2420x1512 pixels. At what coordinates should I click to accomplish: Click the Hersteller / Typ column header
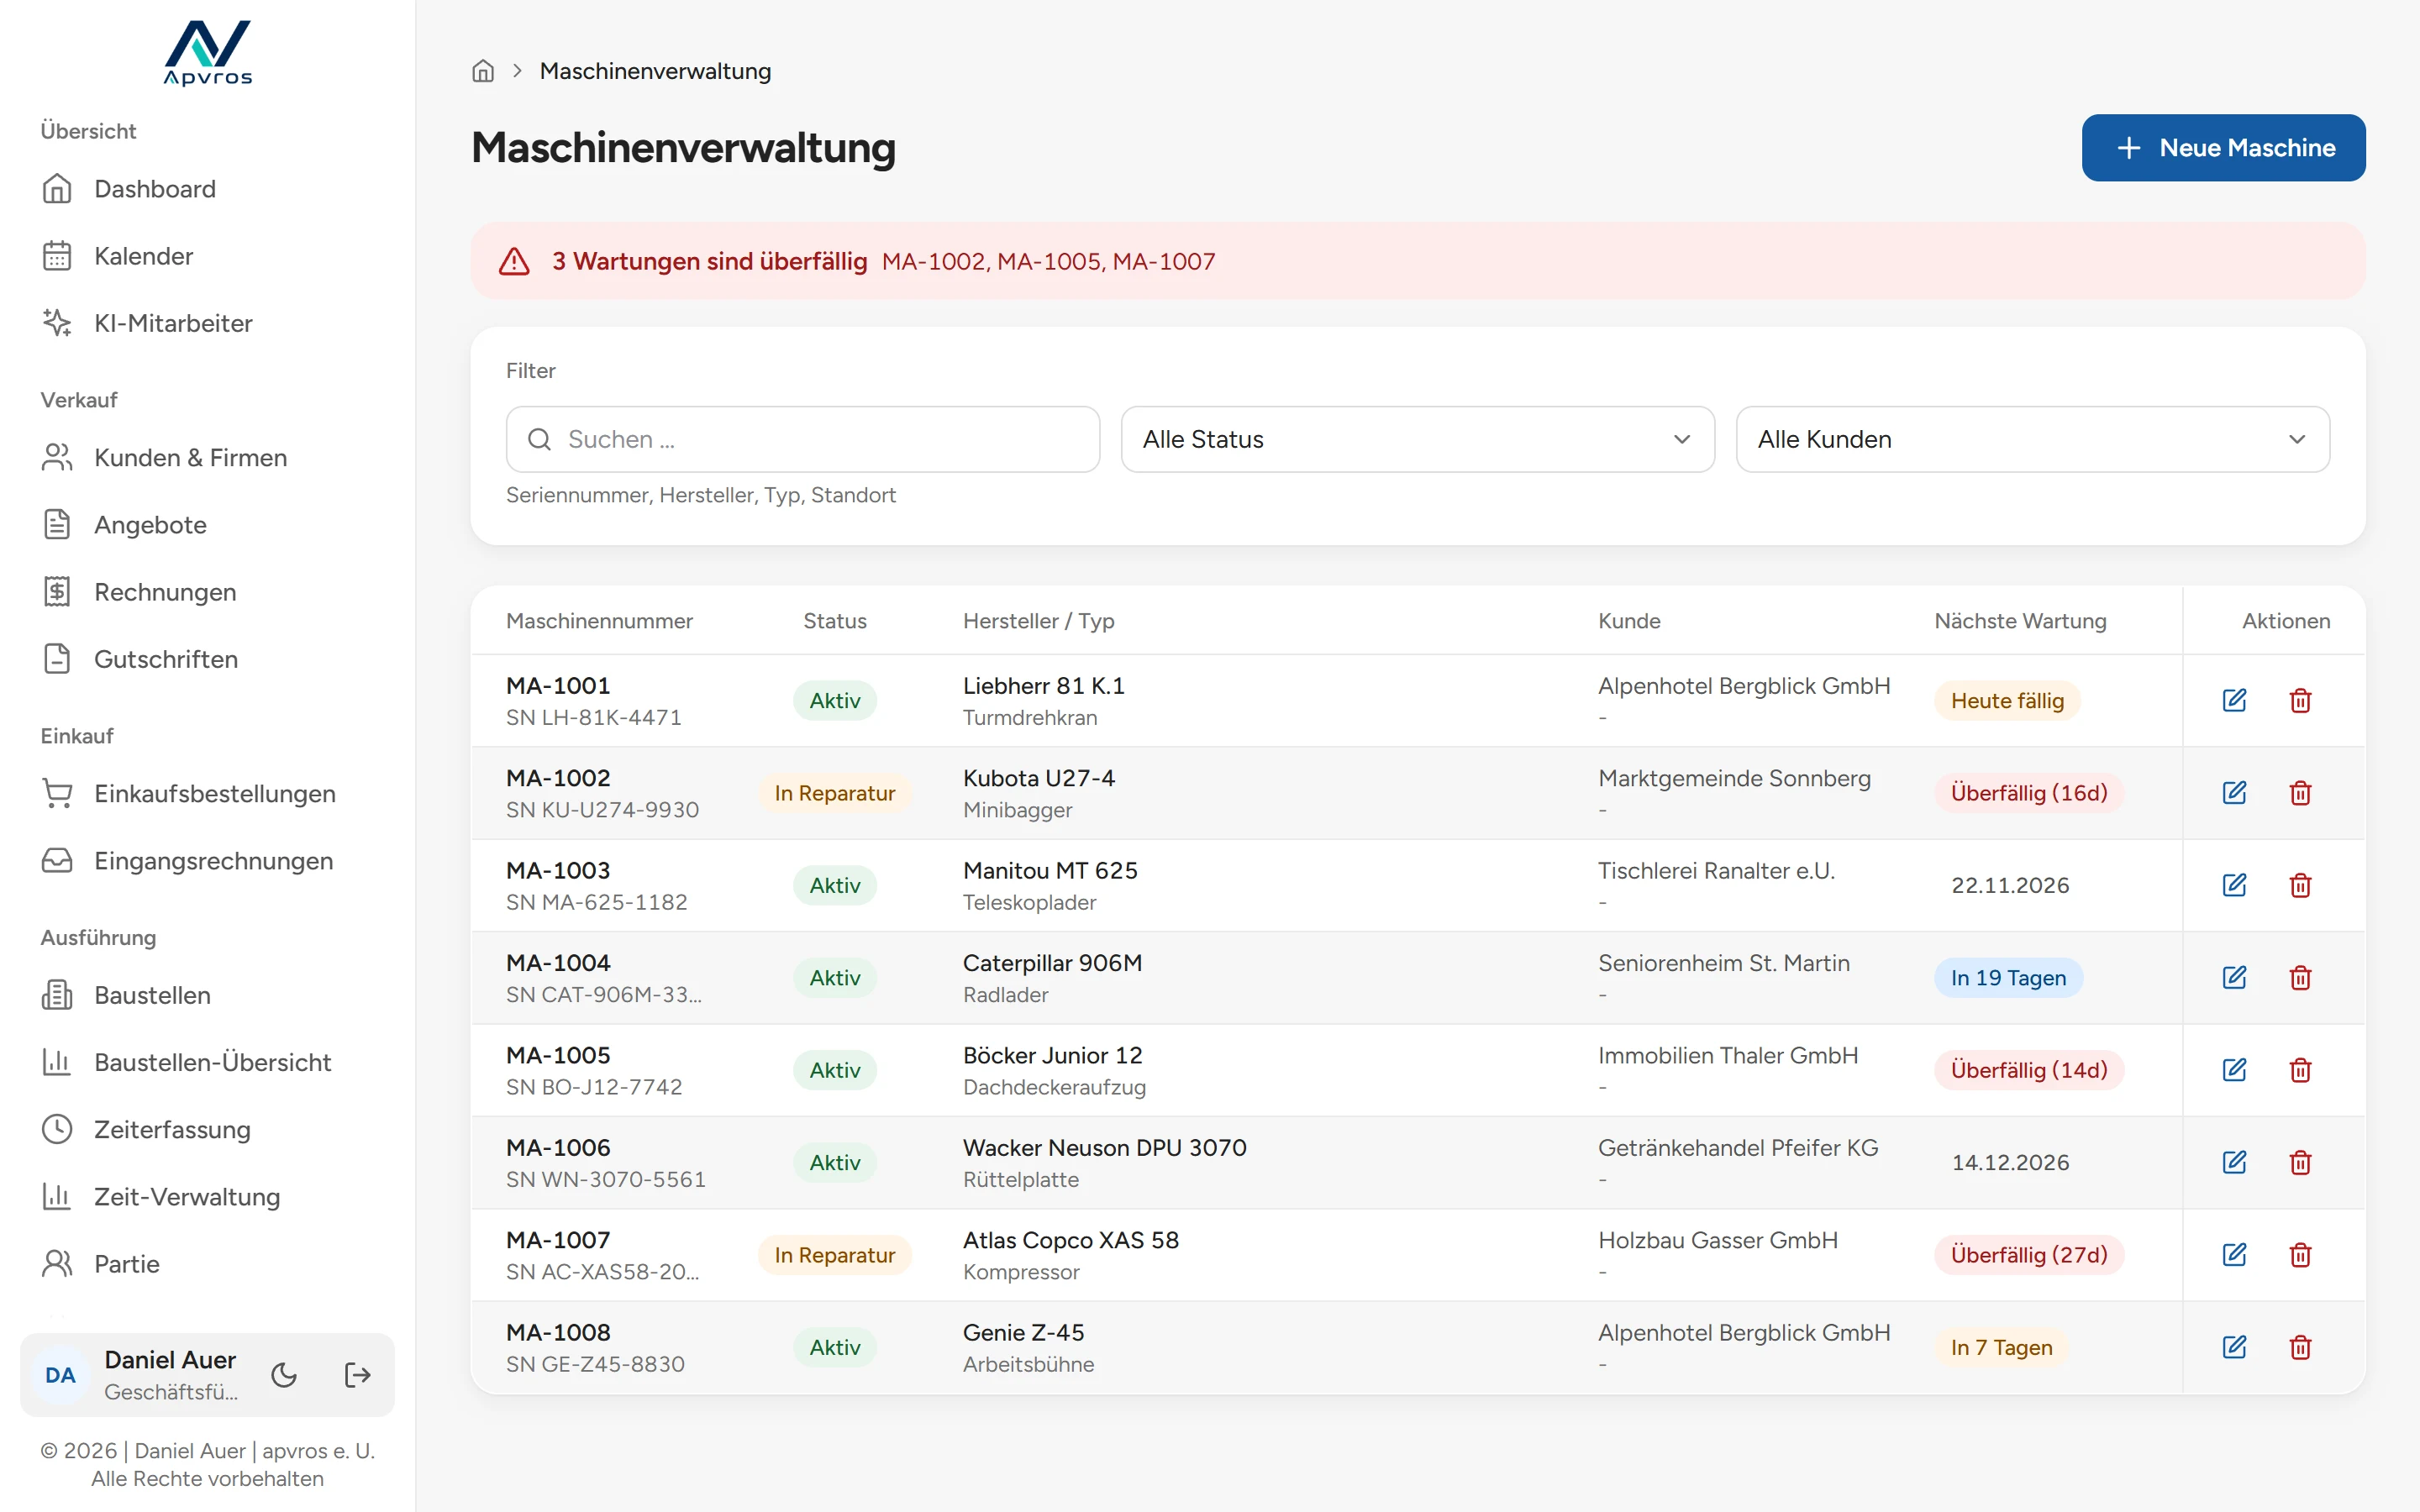click(1038, 621)
